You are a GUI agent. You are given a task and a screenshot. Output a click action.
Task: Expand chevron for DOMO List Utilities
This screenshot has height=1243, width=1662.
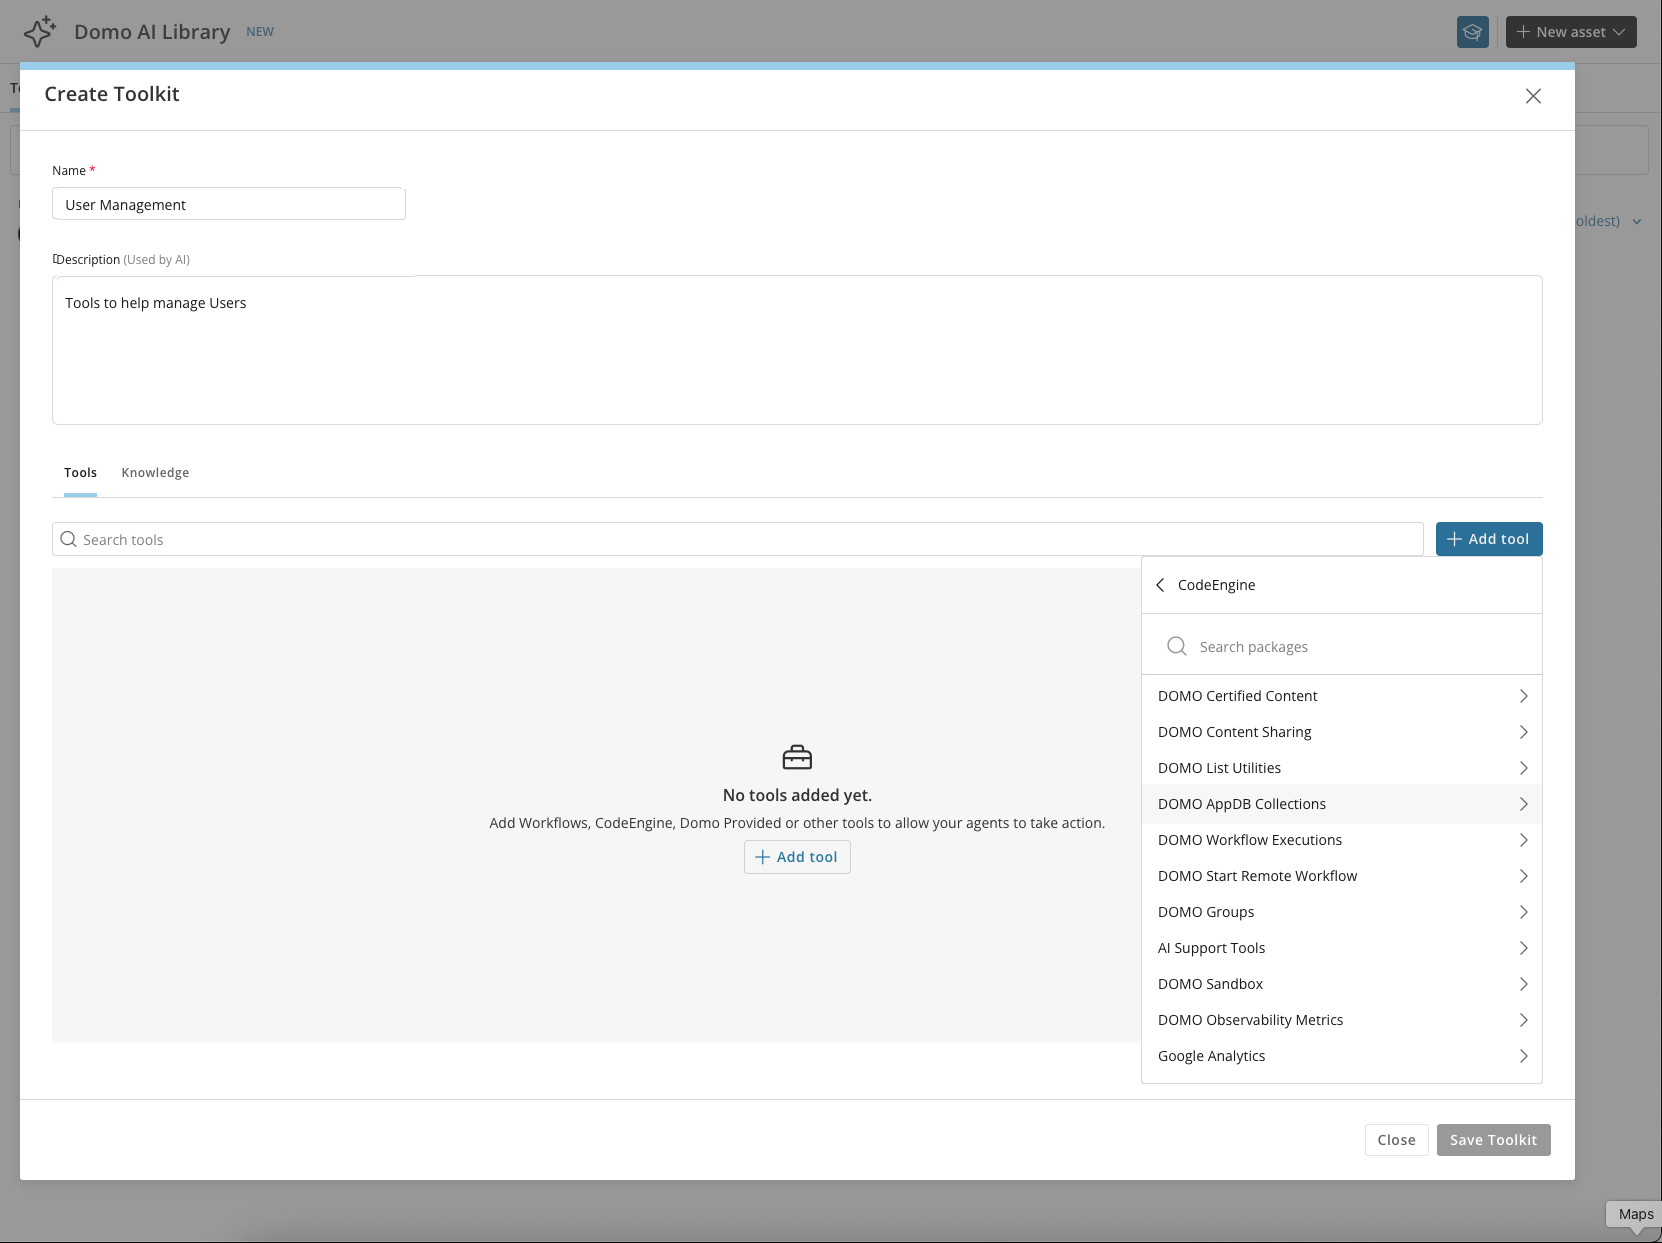tap(1523, 768)
